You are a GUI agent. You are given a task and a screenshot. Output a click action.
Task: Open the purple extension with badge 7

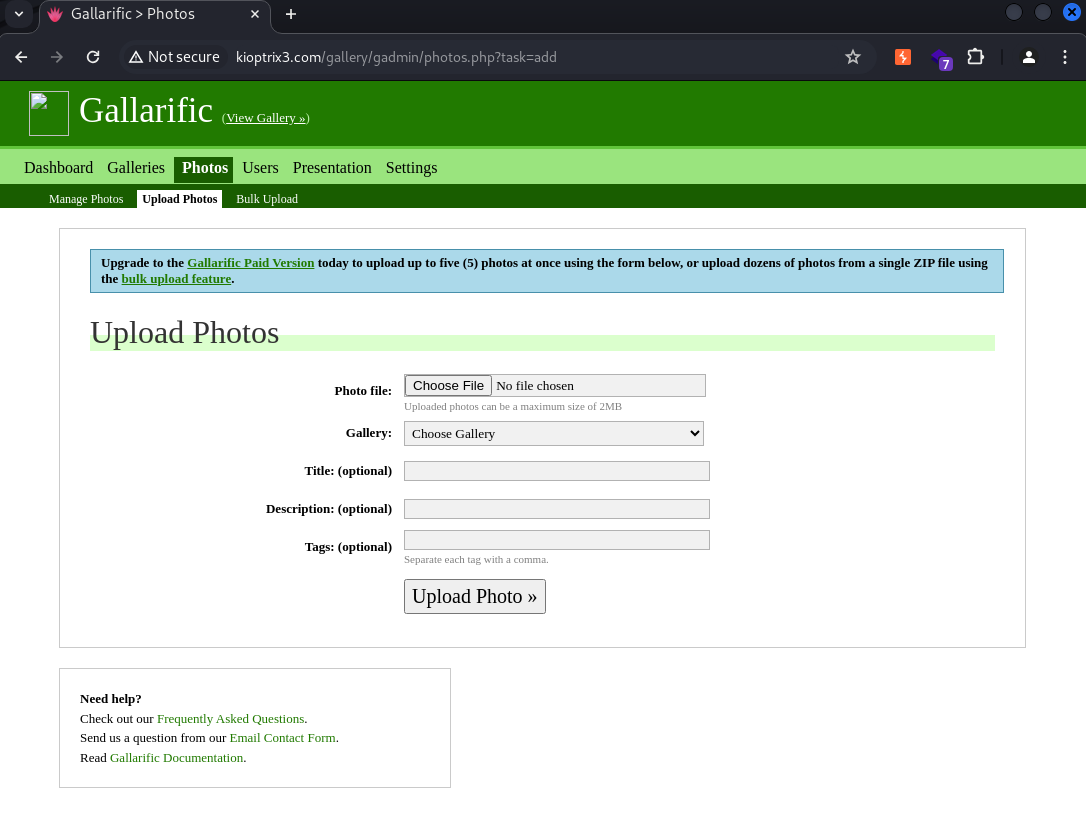click(941, 59)
